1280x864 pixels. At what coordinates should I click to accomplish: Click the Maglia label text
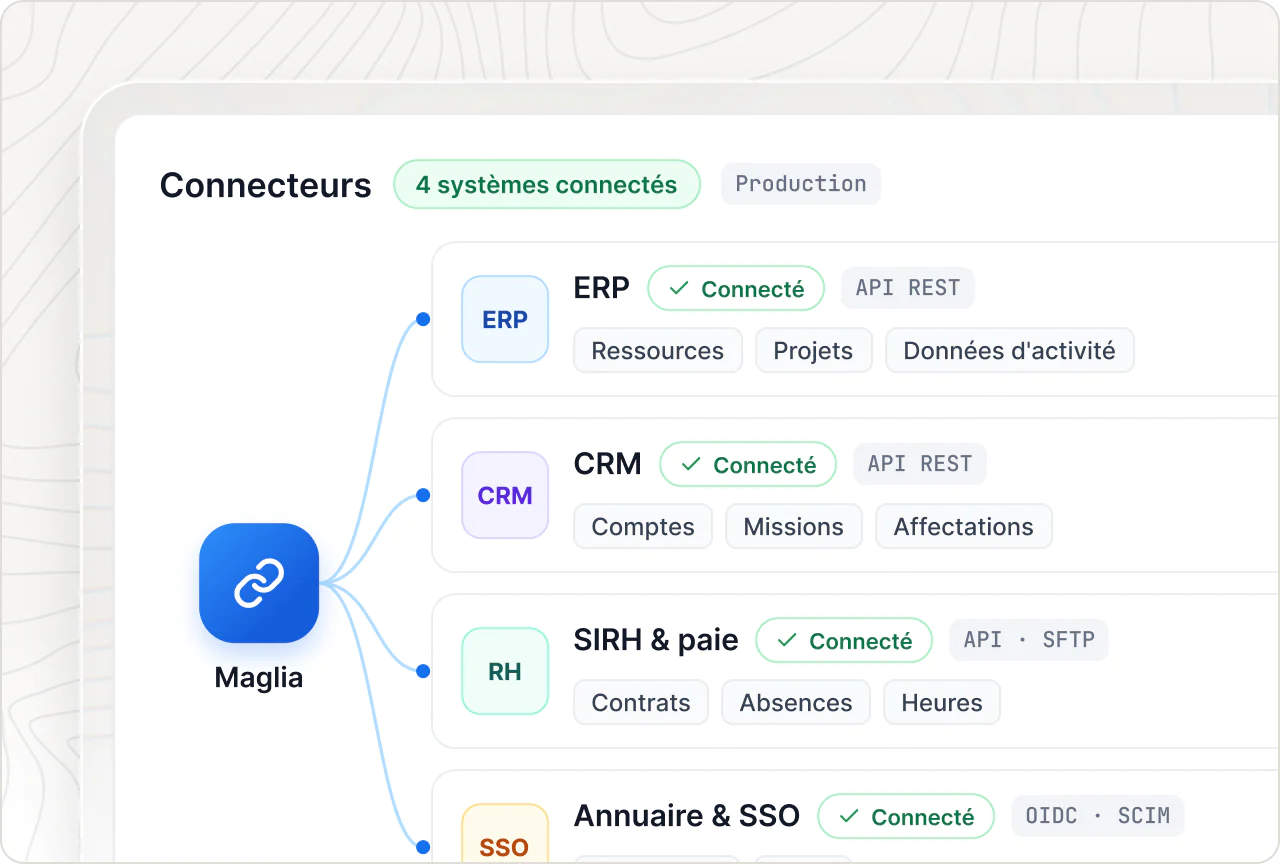coord(259,678)
